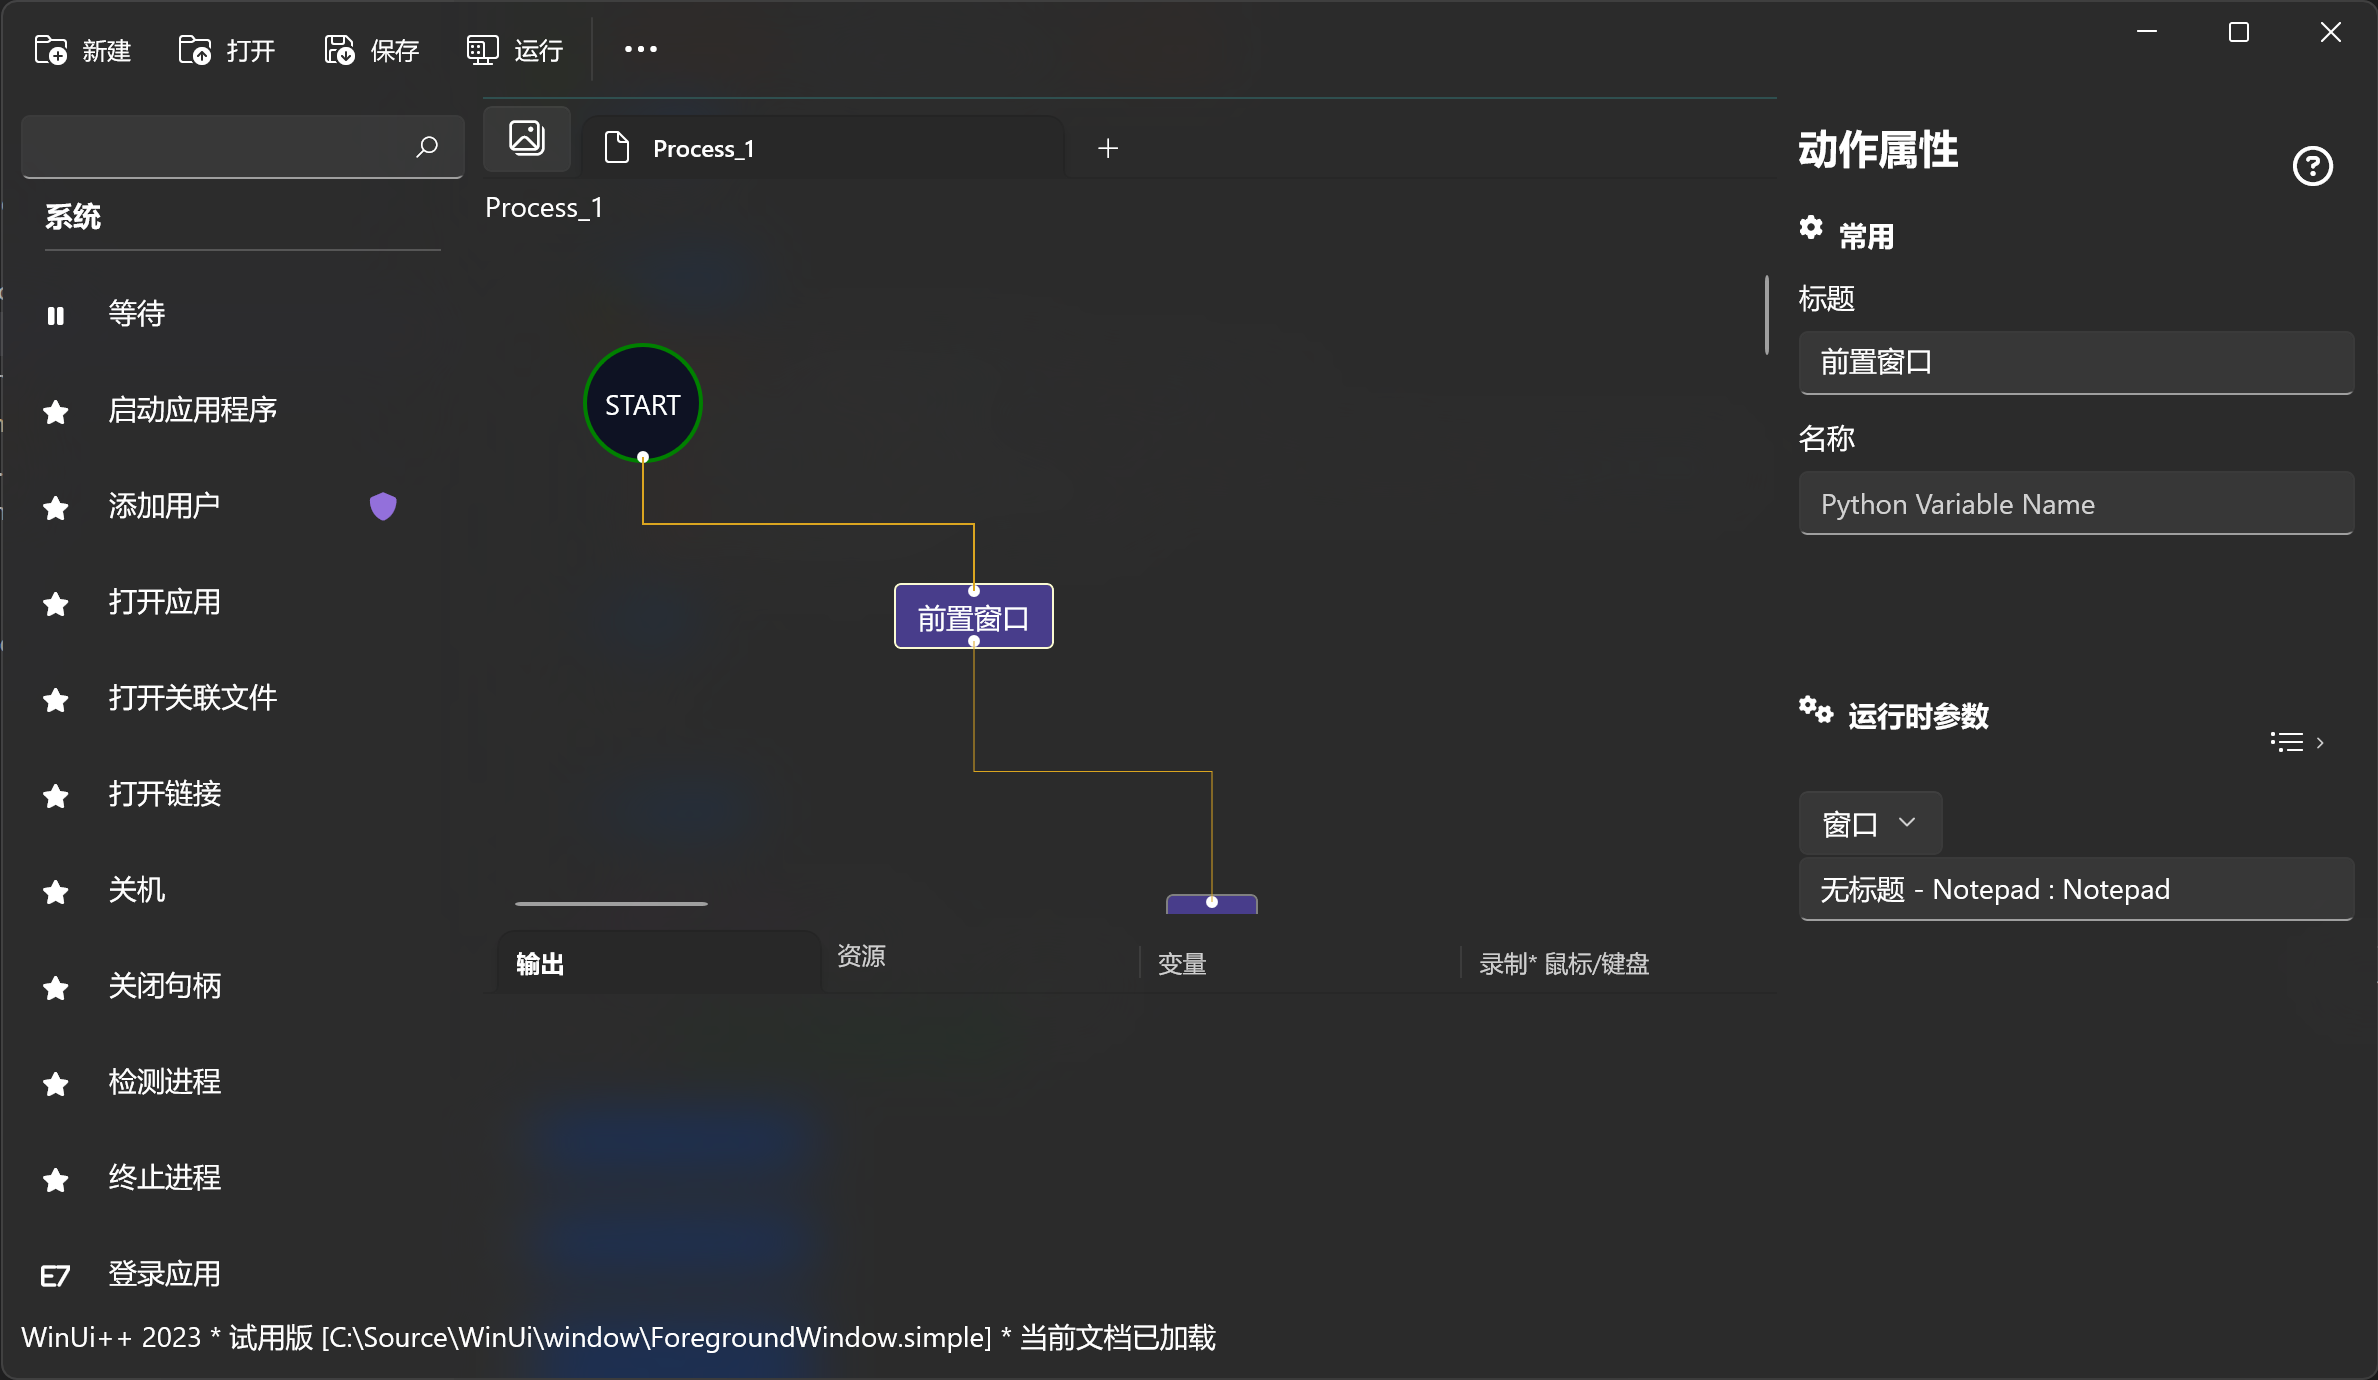Expand 运行时参数 with its chevron

[x=2319, y=741]
